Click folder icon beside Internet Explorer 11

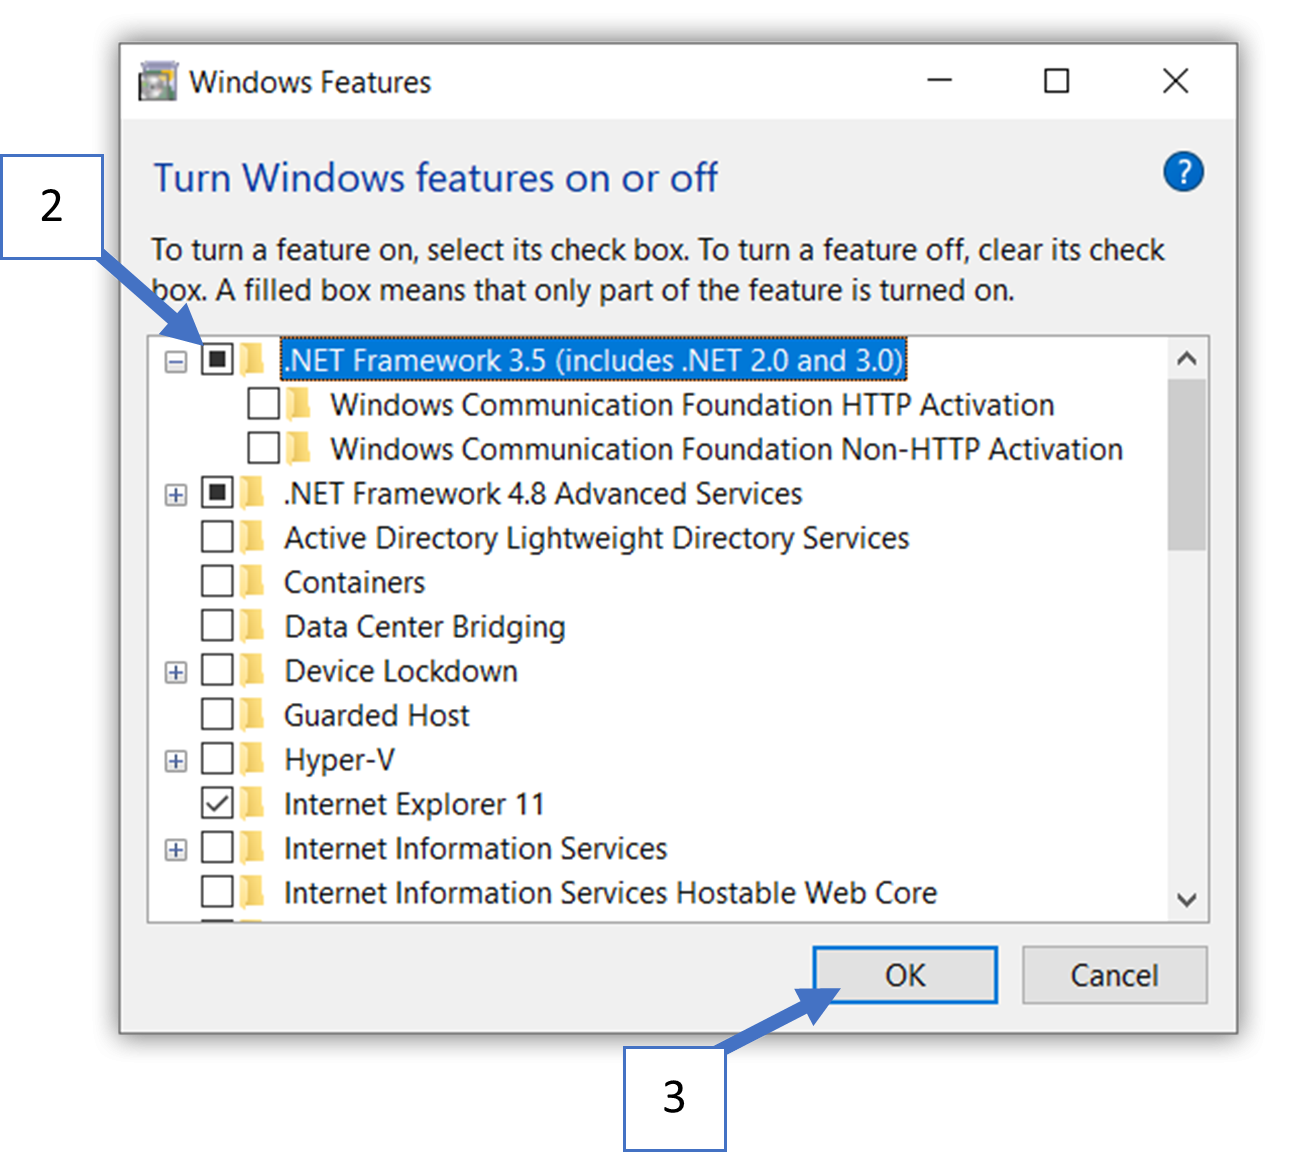click(253, 803)
